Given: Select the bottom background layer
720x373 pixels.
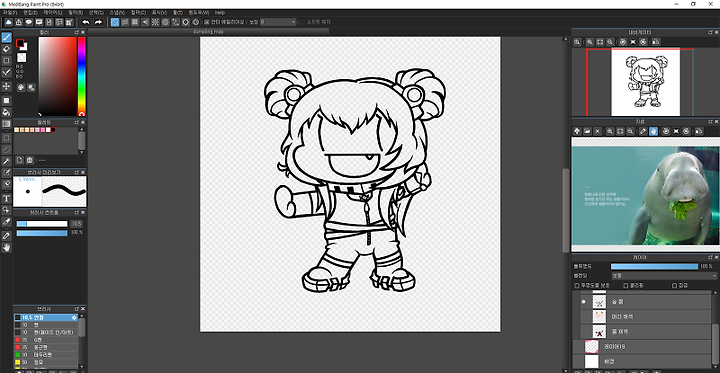Looking at the screenshot, I should coord(642,361).
